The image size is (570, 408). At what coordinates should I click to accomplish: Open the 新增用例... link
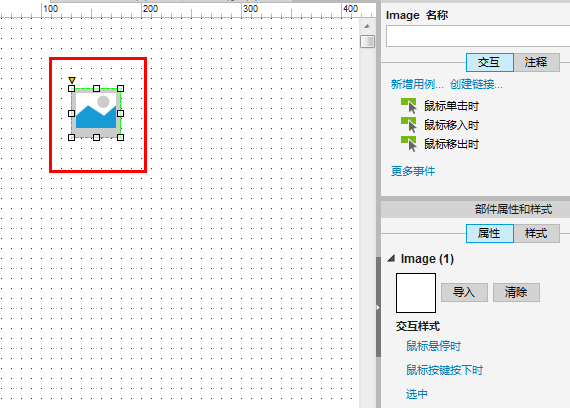point(417,84)
